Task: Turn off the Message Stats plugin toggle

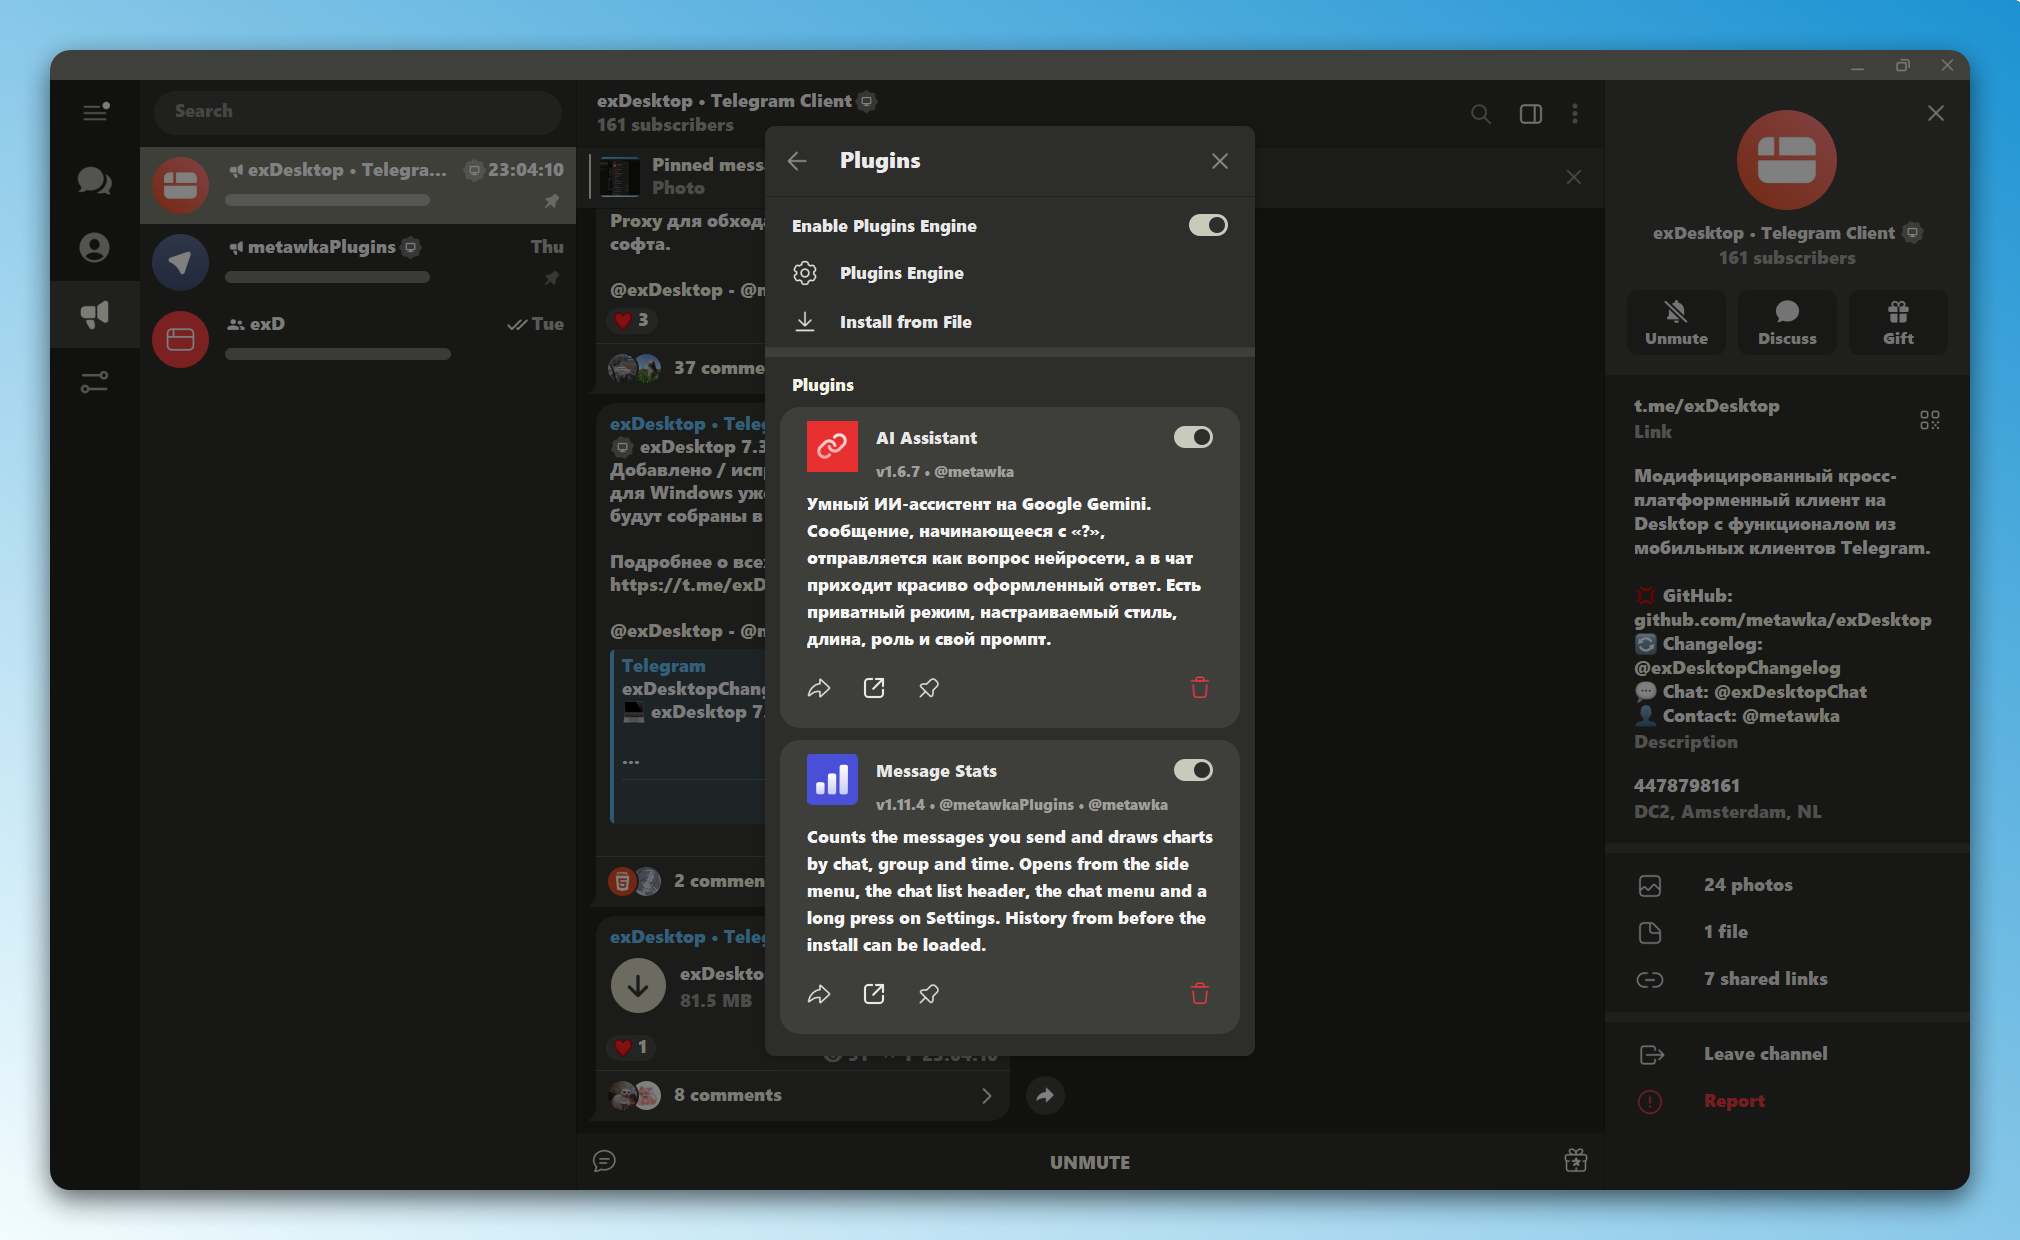Action: [1193, 770]
